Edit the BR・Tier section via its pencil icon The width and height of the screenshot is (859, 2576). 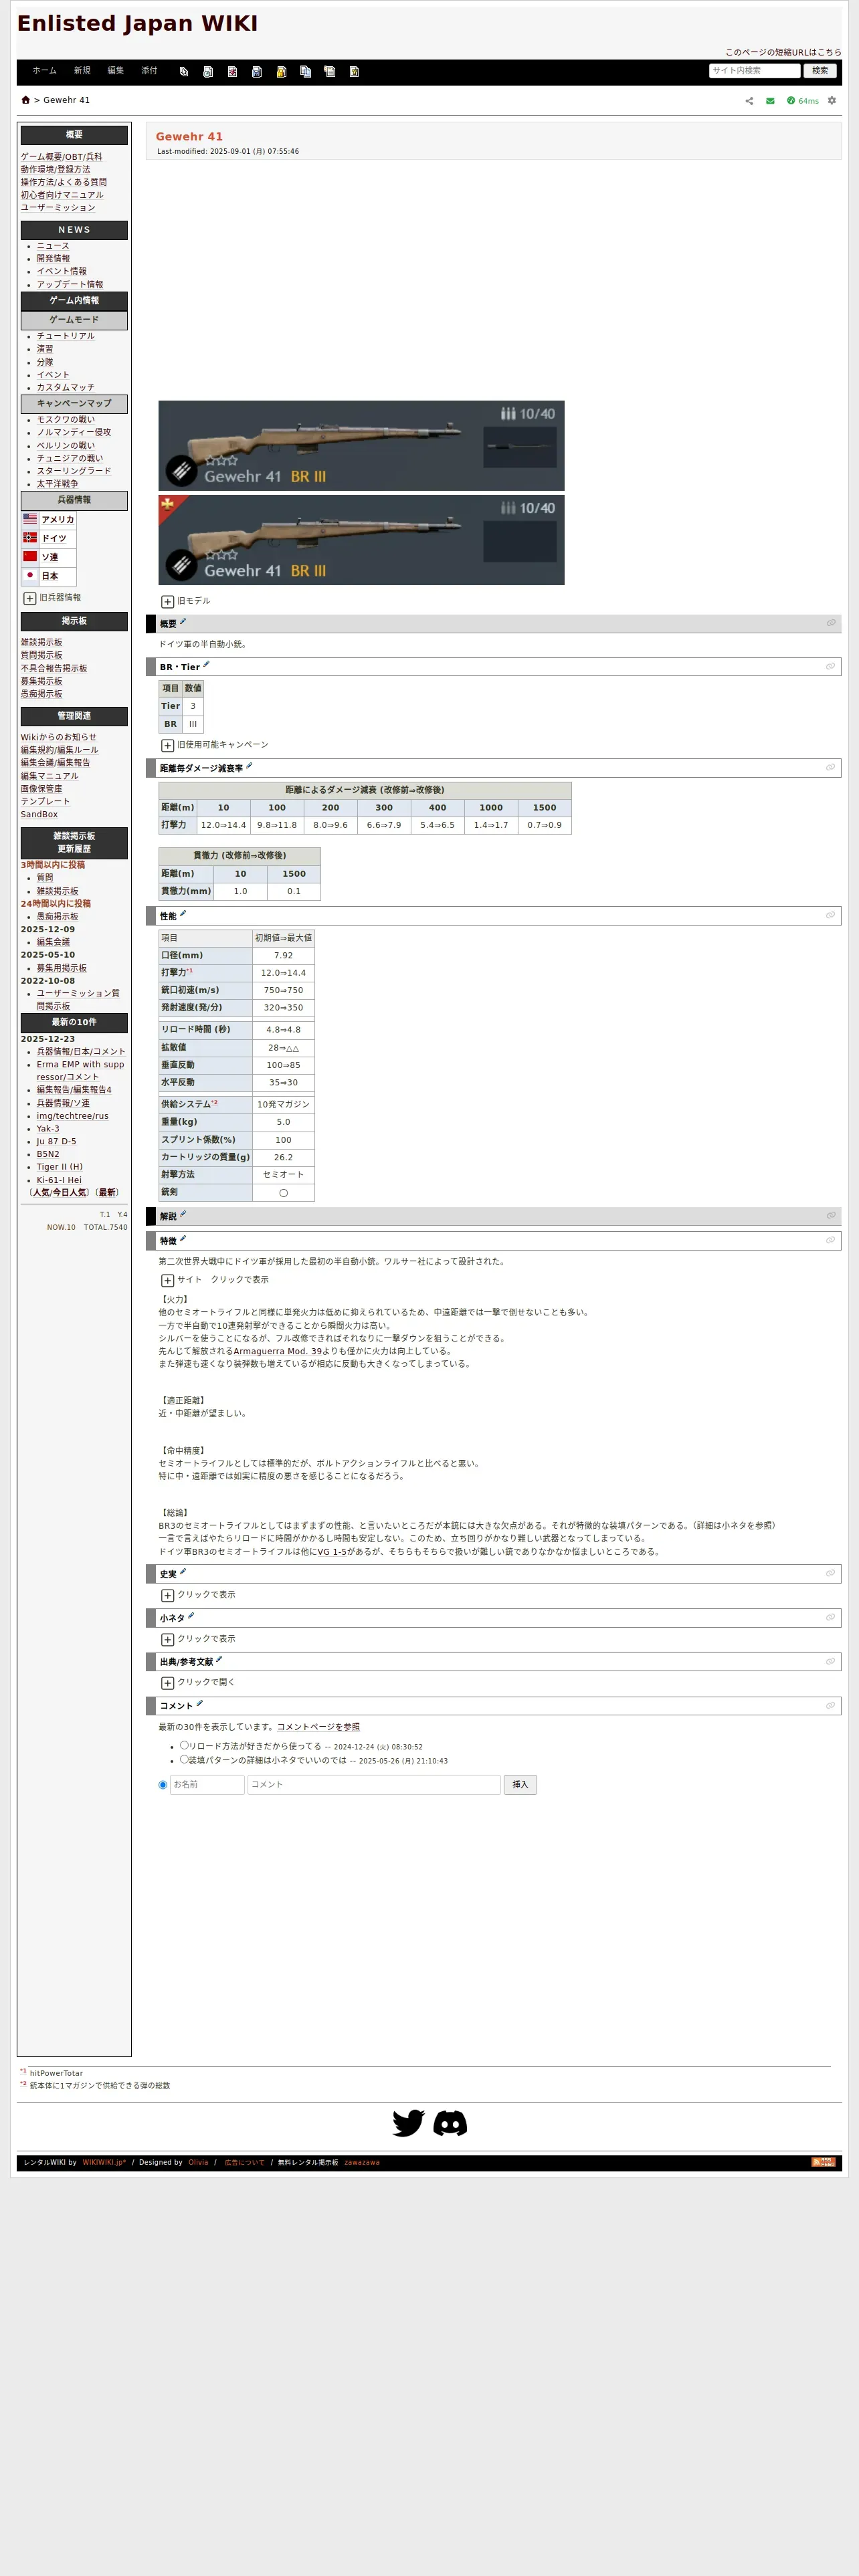tap(207, 665)
